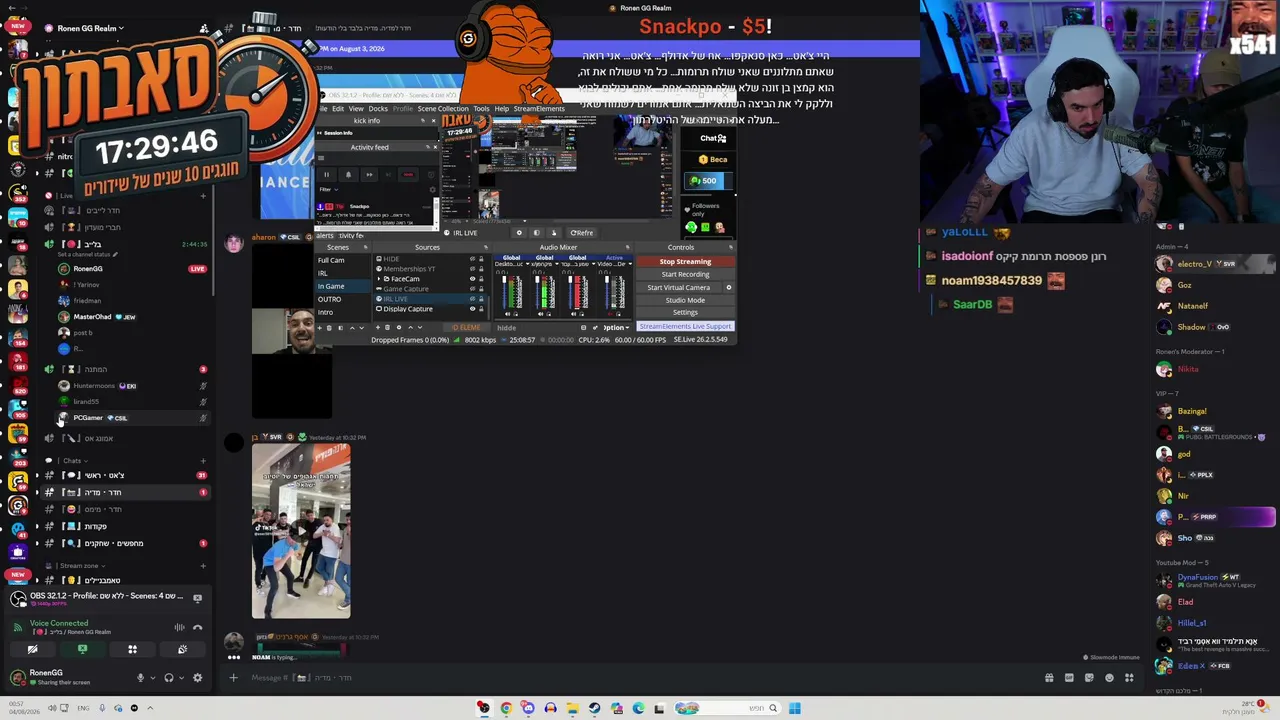Expand the FaceCam source group
This screenshot has height=720, width=1280.
pos(379,279)
